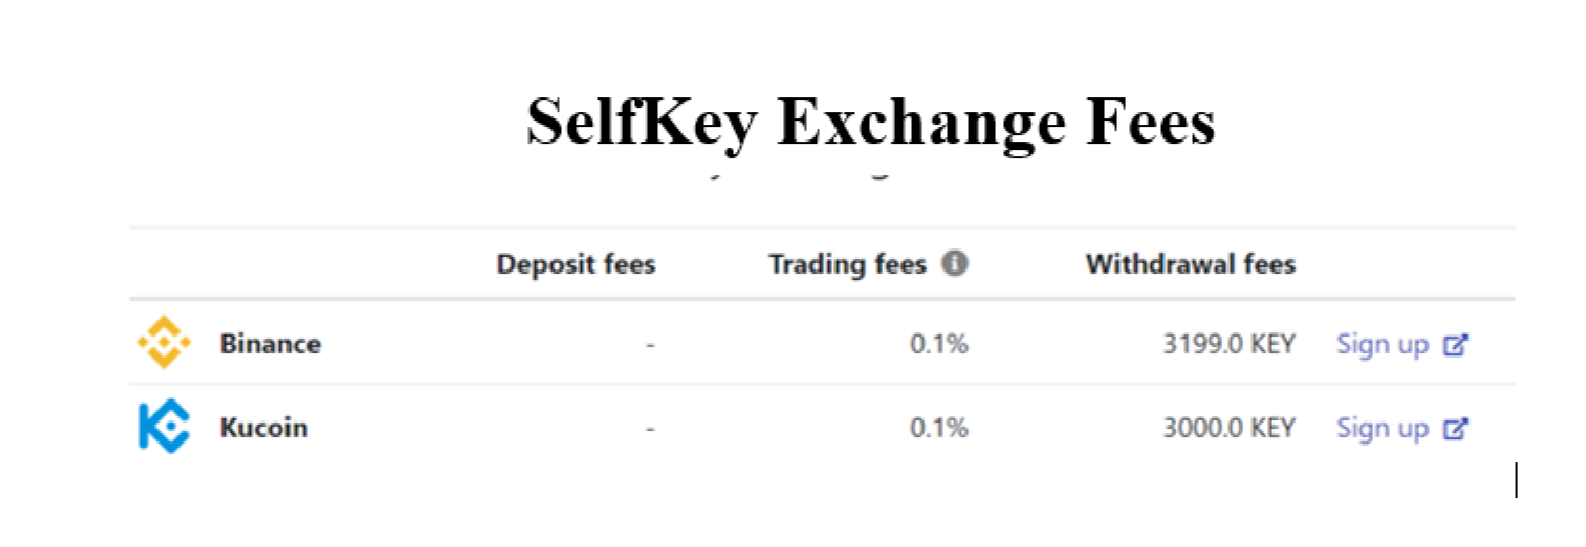Click the SelfKey Exchange Fees heading
Viewport: 1586px width, 547px height.
point(871,122)
